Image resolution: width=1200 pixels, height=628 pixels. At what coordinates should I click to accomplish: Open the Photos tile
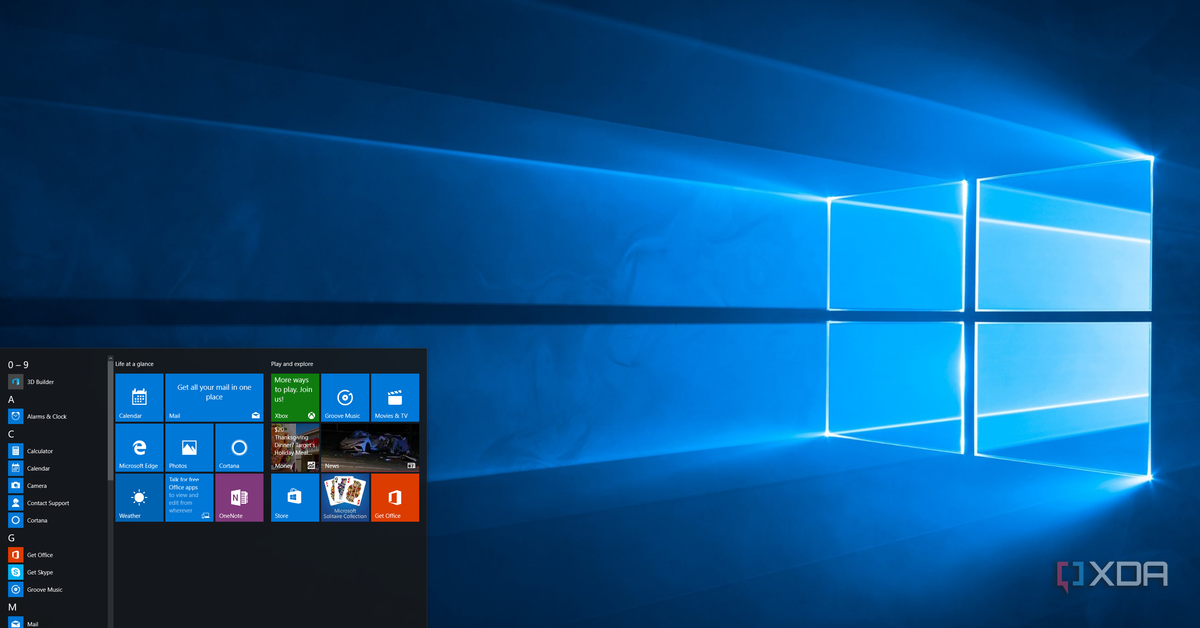189,447
